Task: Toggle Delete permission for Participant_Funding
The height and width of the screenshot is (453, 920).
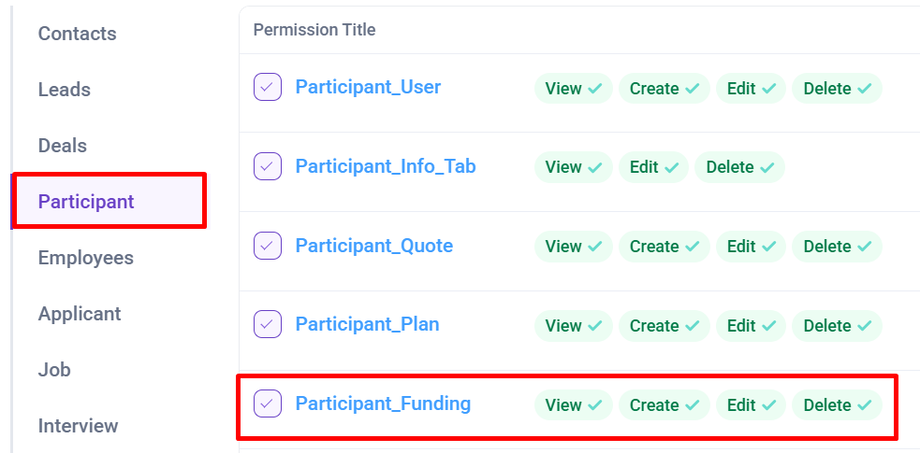Action: [836, 405]
